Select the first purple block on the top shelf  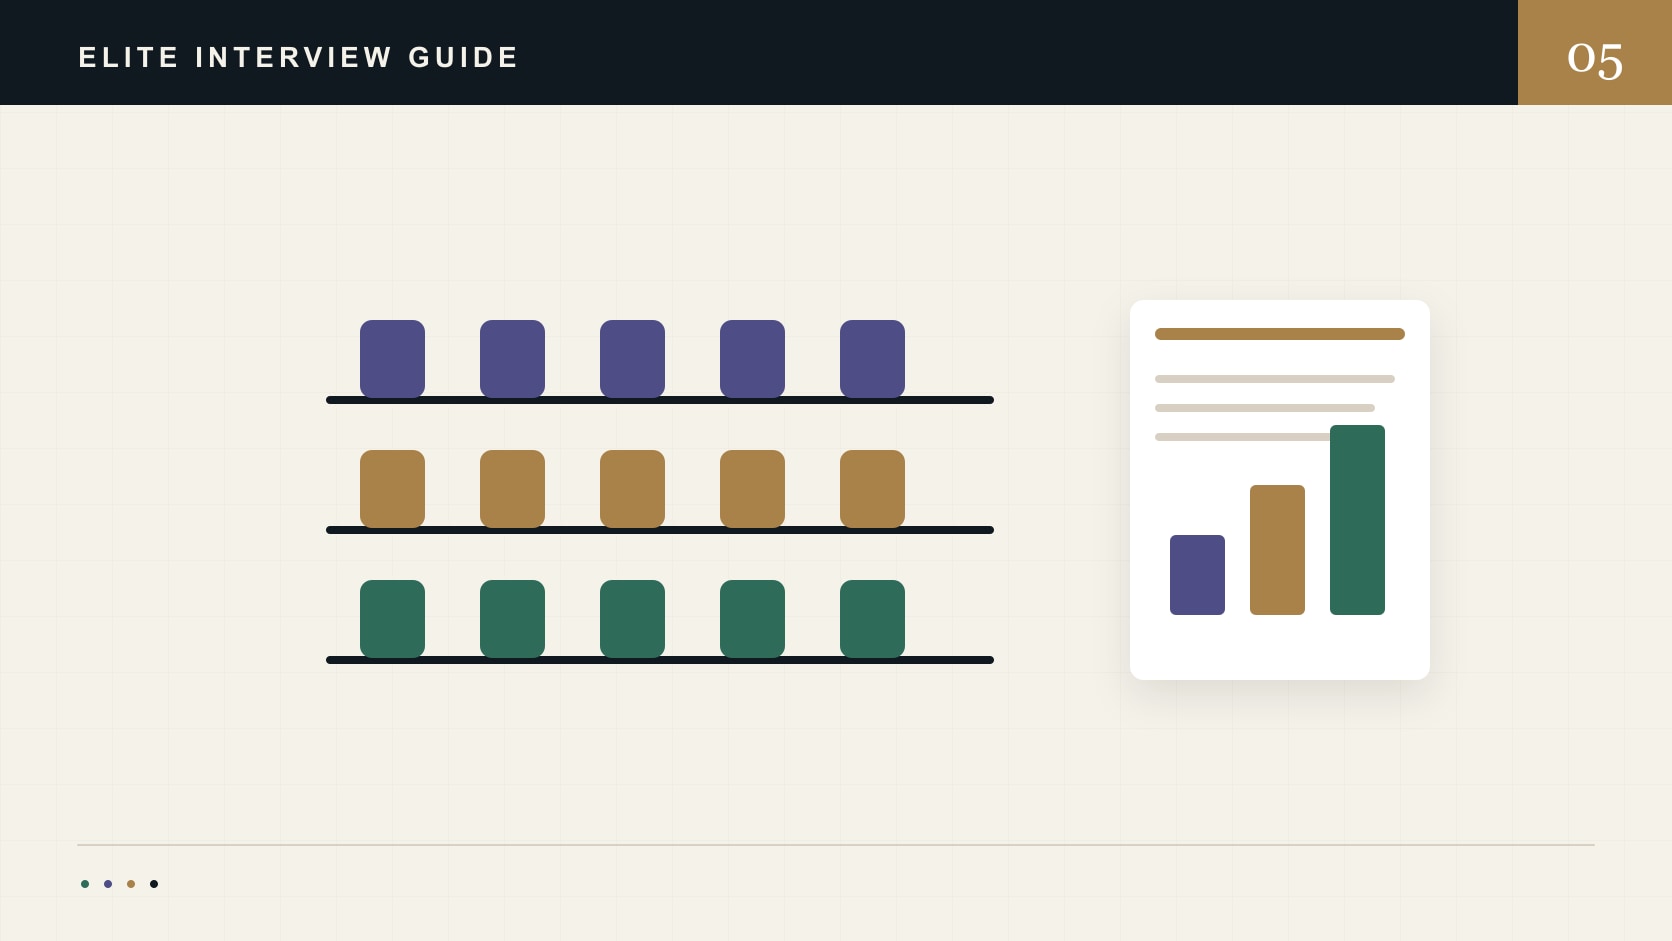392,359
